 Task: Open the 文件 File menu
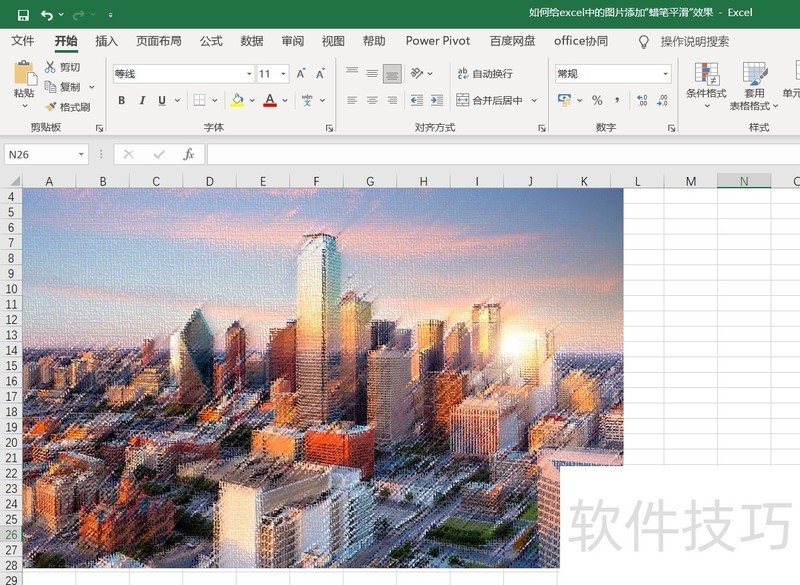[x=24, y=42]
